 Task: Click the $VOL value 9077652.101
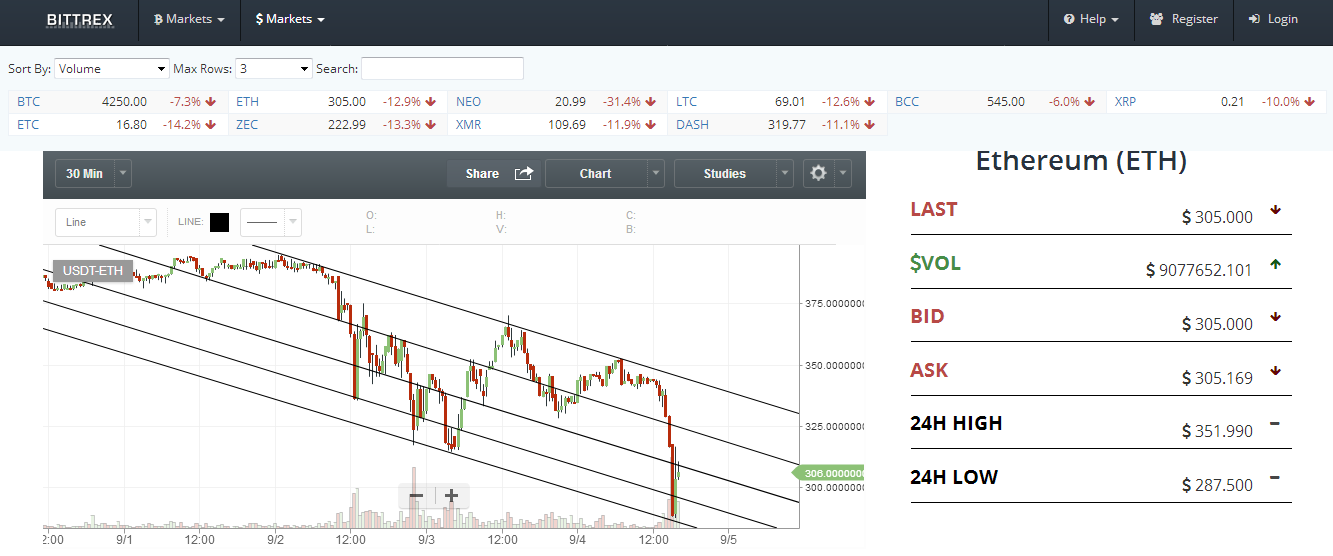pyautogui.click(x=1199, y=270)
